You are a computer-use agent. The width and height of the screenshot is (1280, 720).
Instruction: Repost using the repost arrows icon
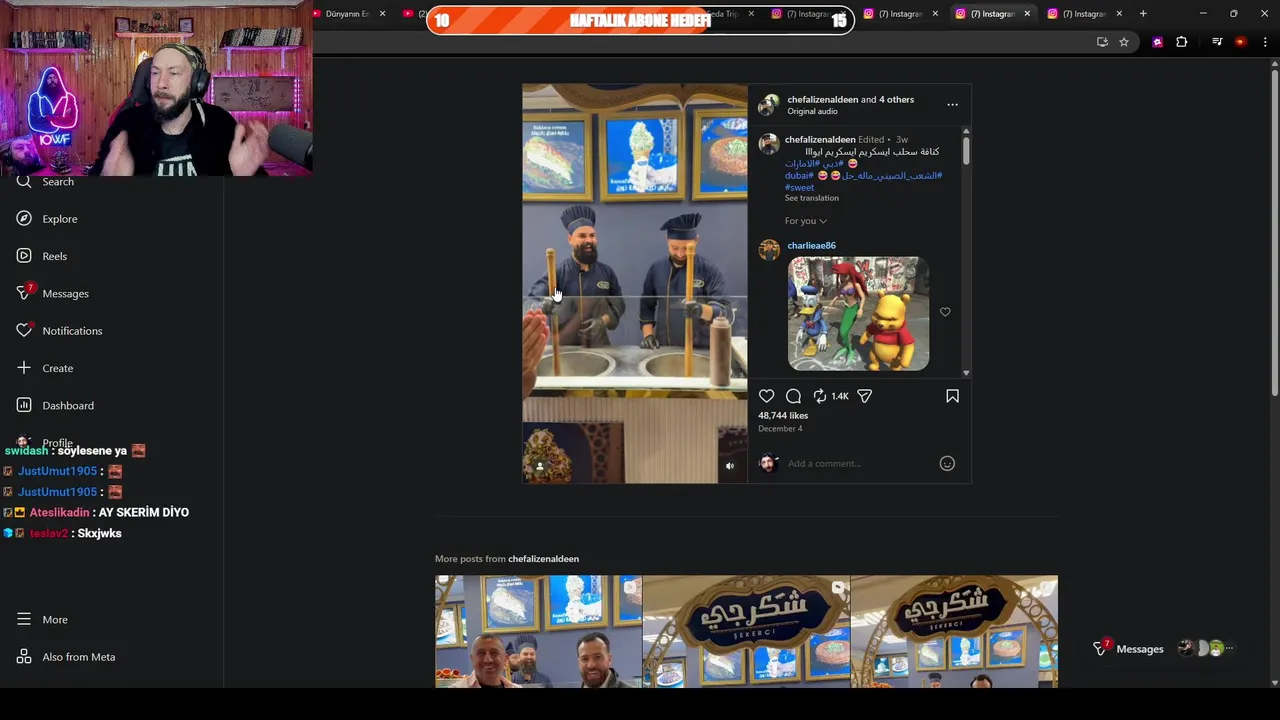pyautogui.click(x=820, y=396)
